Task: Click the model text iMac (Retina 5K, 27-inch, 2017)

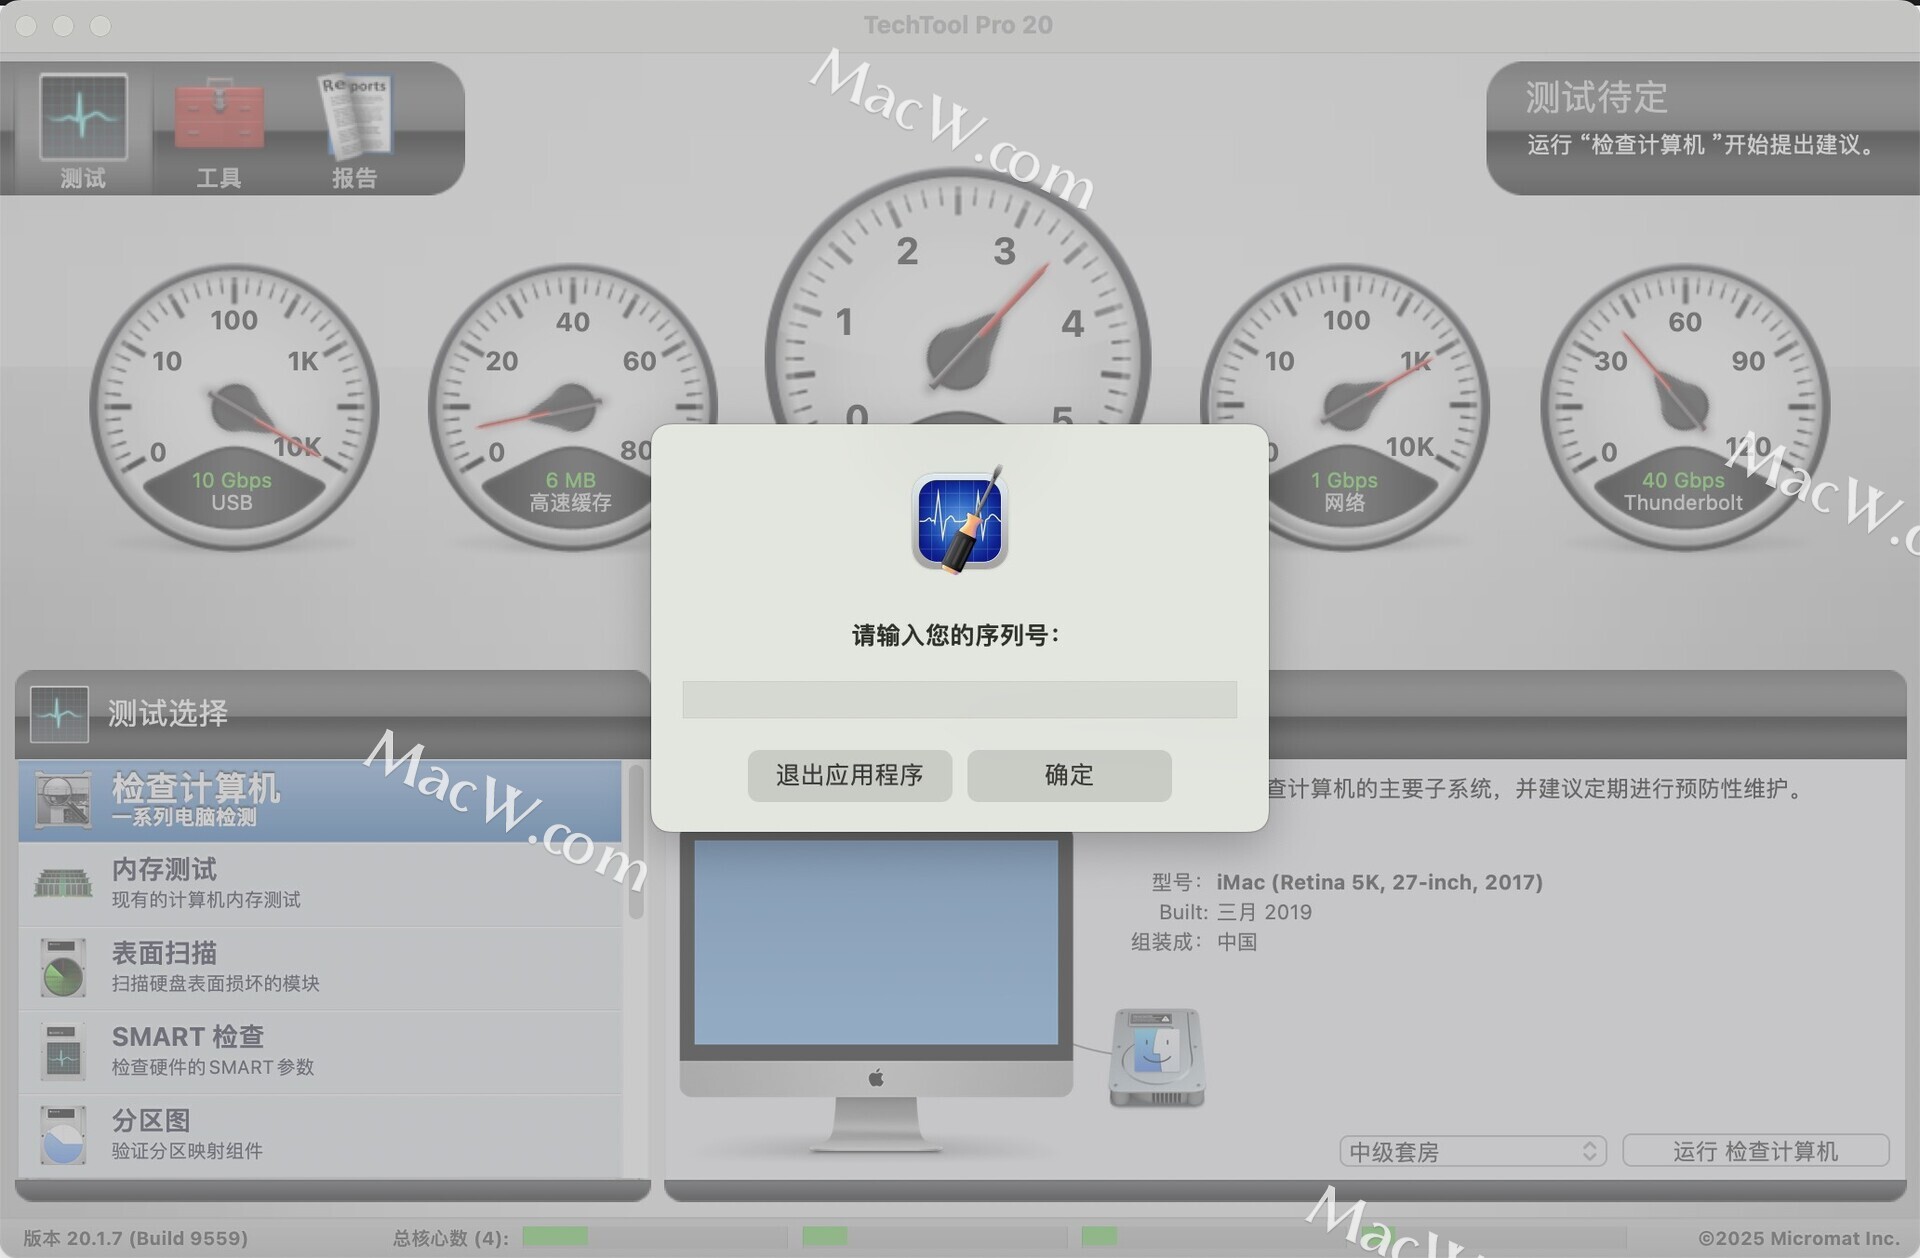Action: pos(1379,882)
